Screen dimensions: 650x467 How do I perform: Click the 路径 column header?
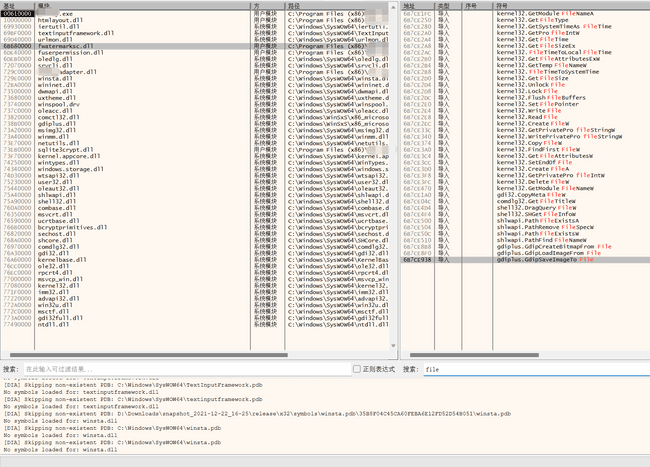pyautogui.click(x=337, y=6)
